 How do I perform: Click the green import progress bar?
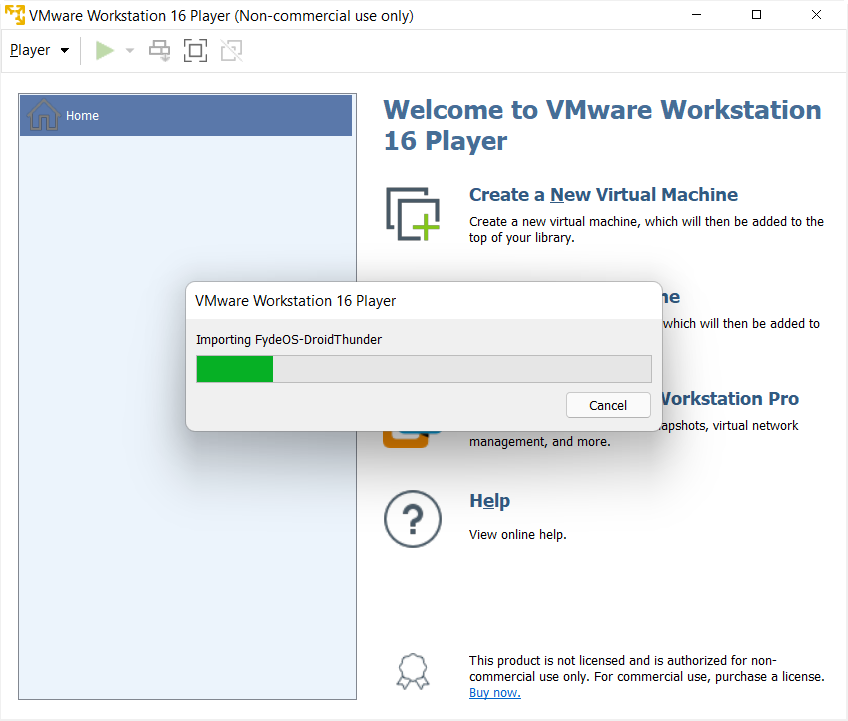tap(424, 369)
